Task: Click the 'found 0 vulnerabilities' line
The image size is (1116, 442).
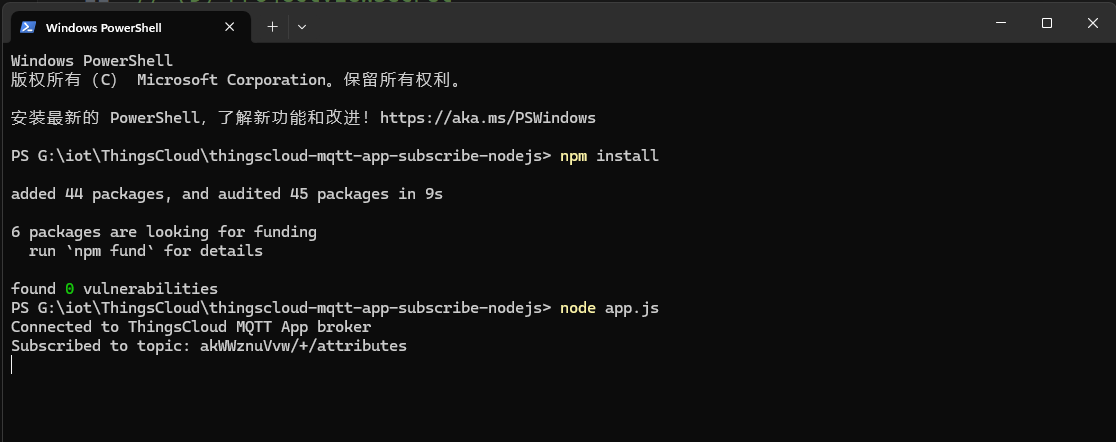Action: [114, 289]
